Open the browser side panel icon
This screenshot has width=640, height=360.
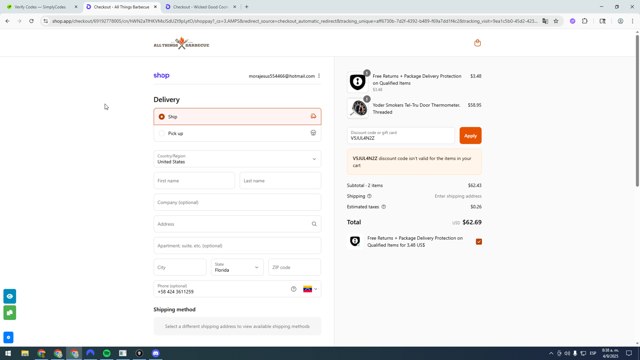[x=602, y=21]
